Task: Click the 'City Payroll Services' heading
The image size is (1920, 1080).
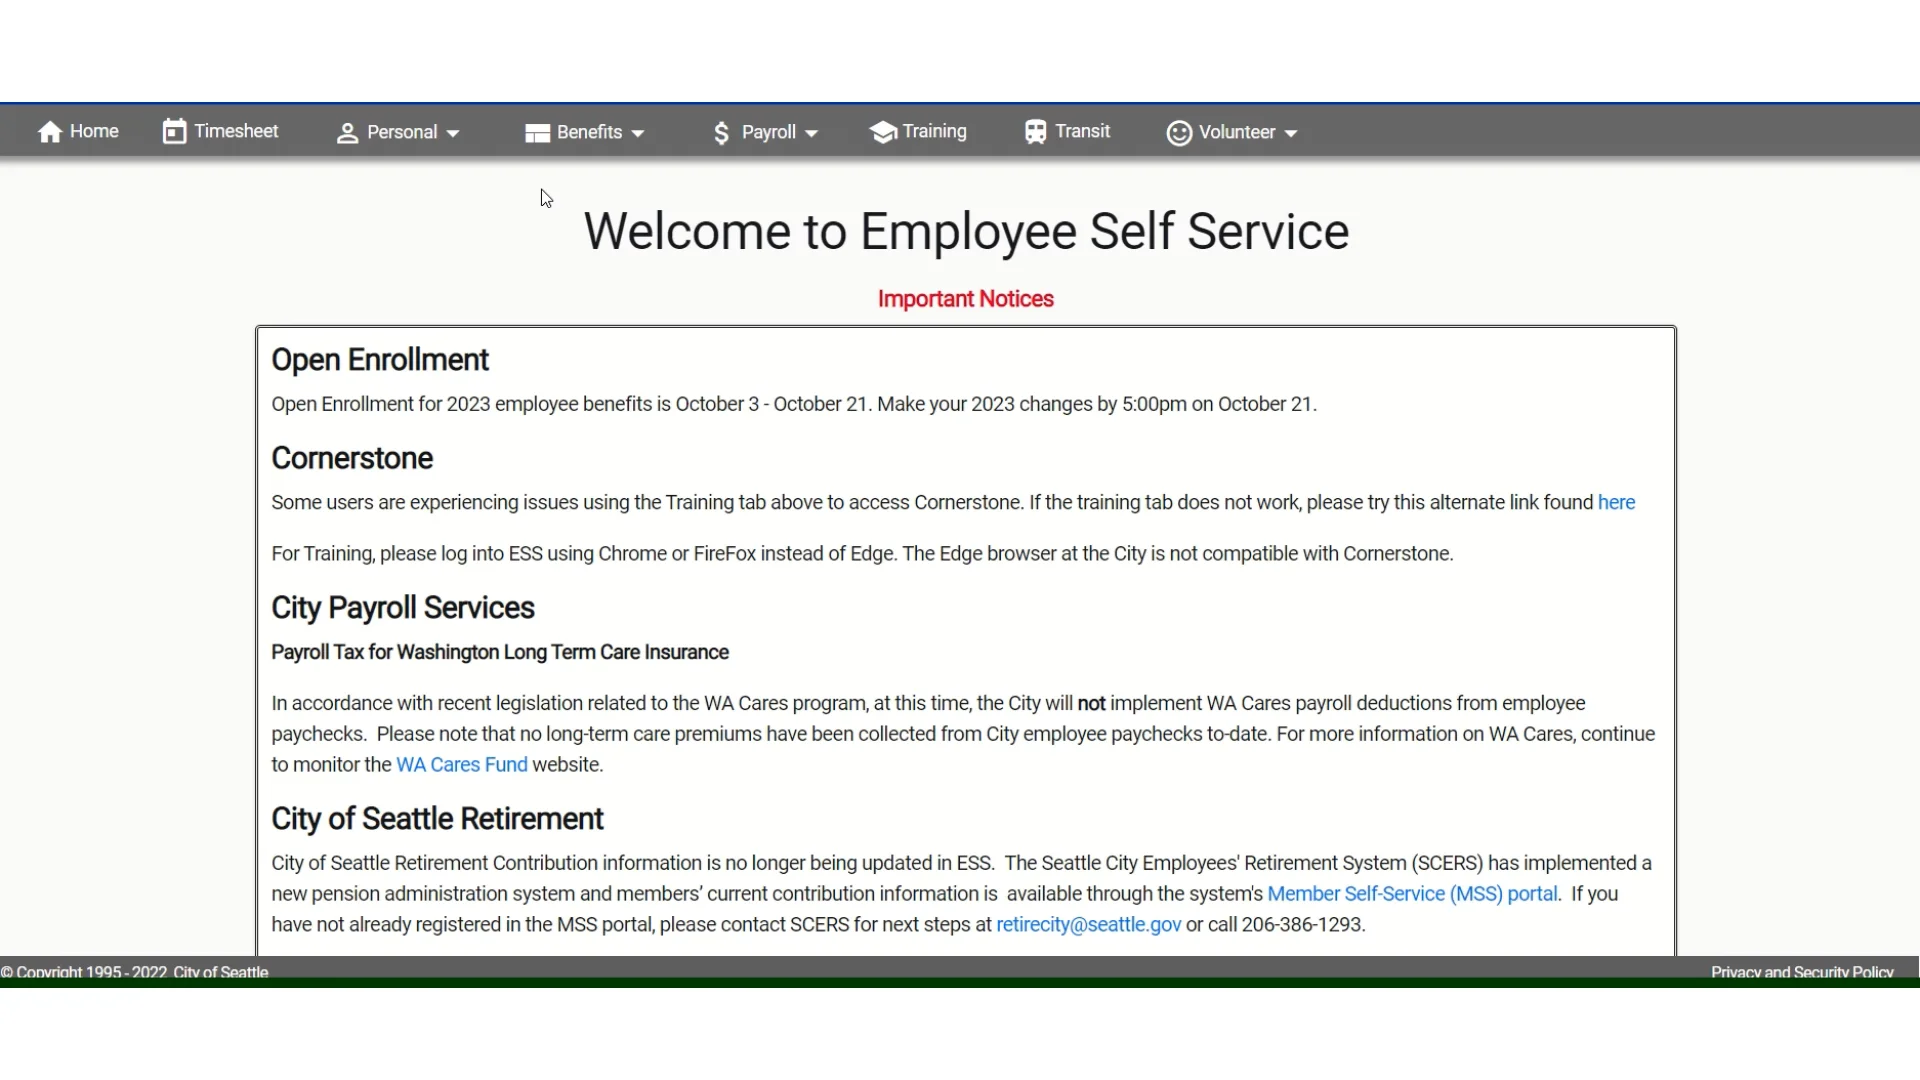Action: pos(403,608)
